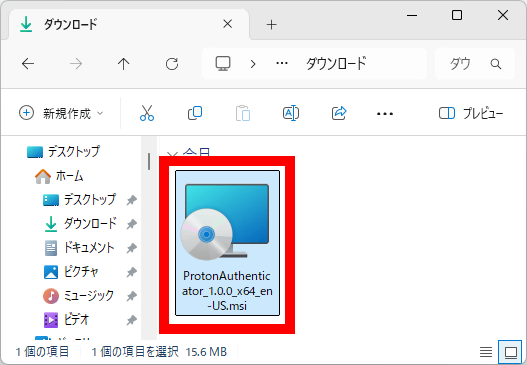Open ミュージック in the sidebar
The image size is (527, 365).
coord(78,296)
